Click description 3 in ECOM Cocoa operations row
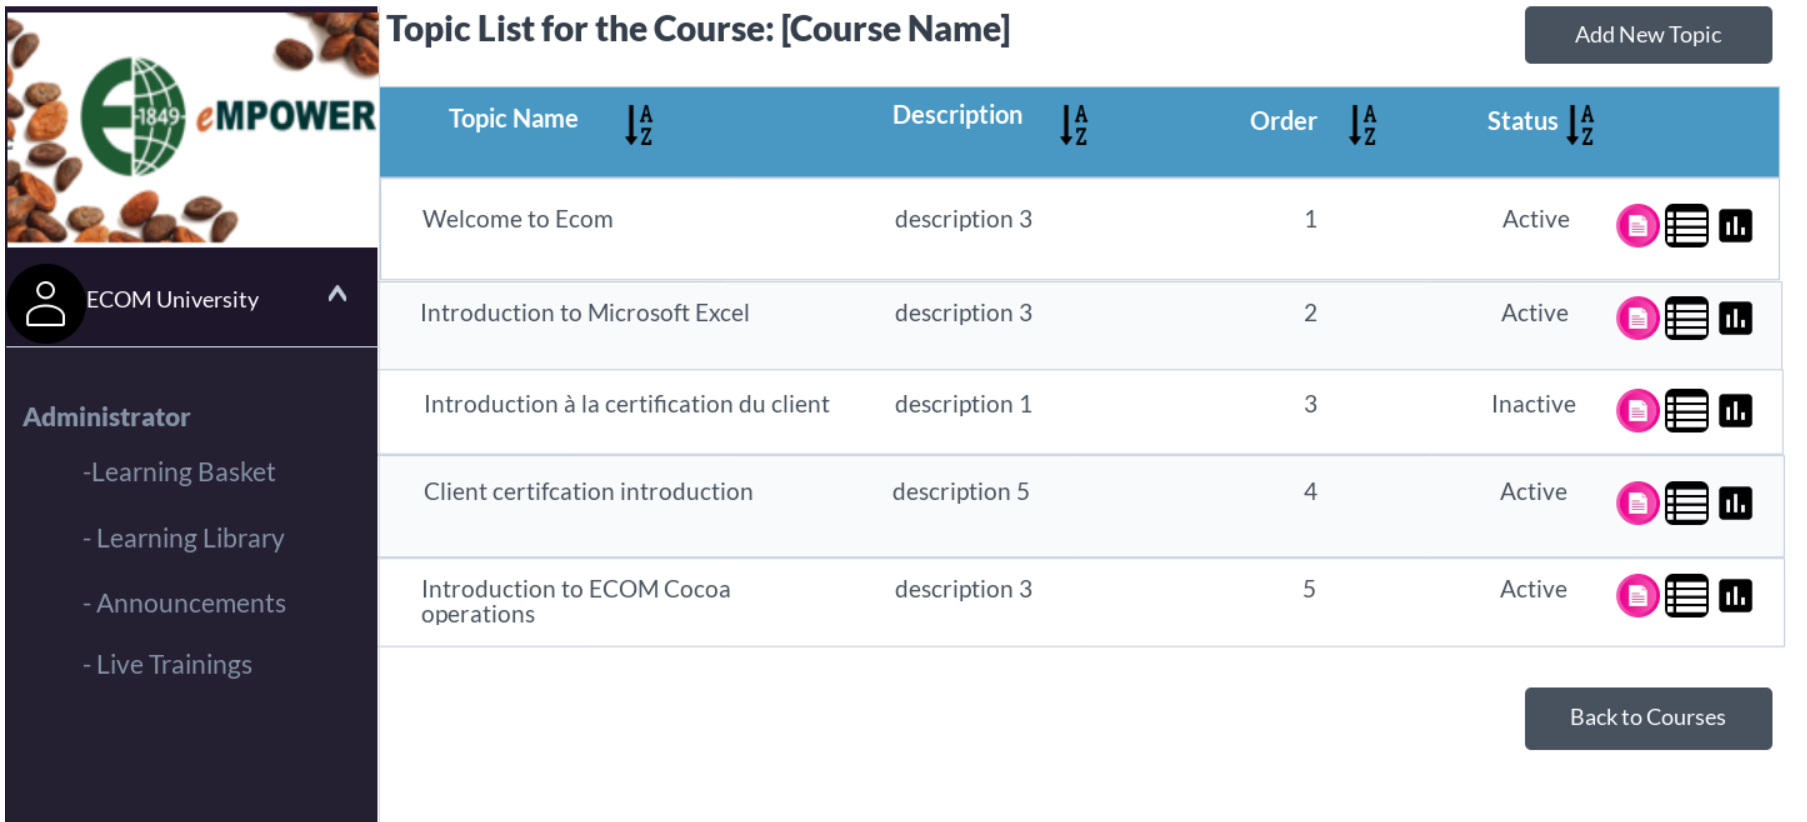 tap(963, 589)
